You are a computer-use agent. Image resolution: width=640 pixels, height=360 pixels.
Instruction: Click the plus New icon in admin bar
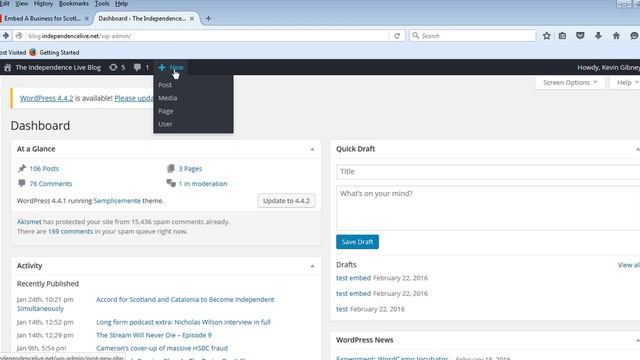click(x=162, y=67)
